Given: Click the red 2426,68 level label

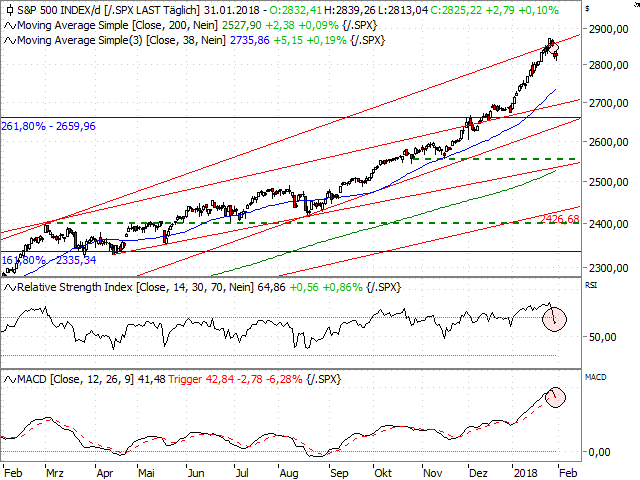Looking at the screenshot, I should coord(560,220).
